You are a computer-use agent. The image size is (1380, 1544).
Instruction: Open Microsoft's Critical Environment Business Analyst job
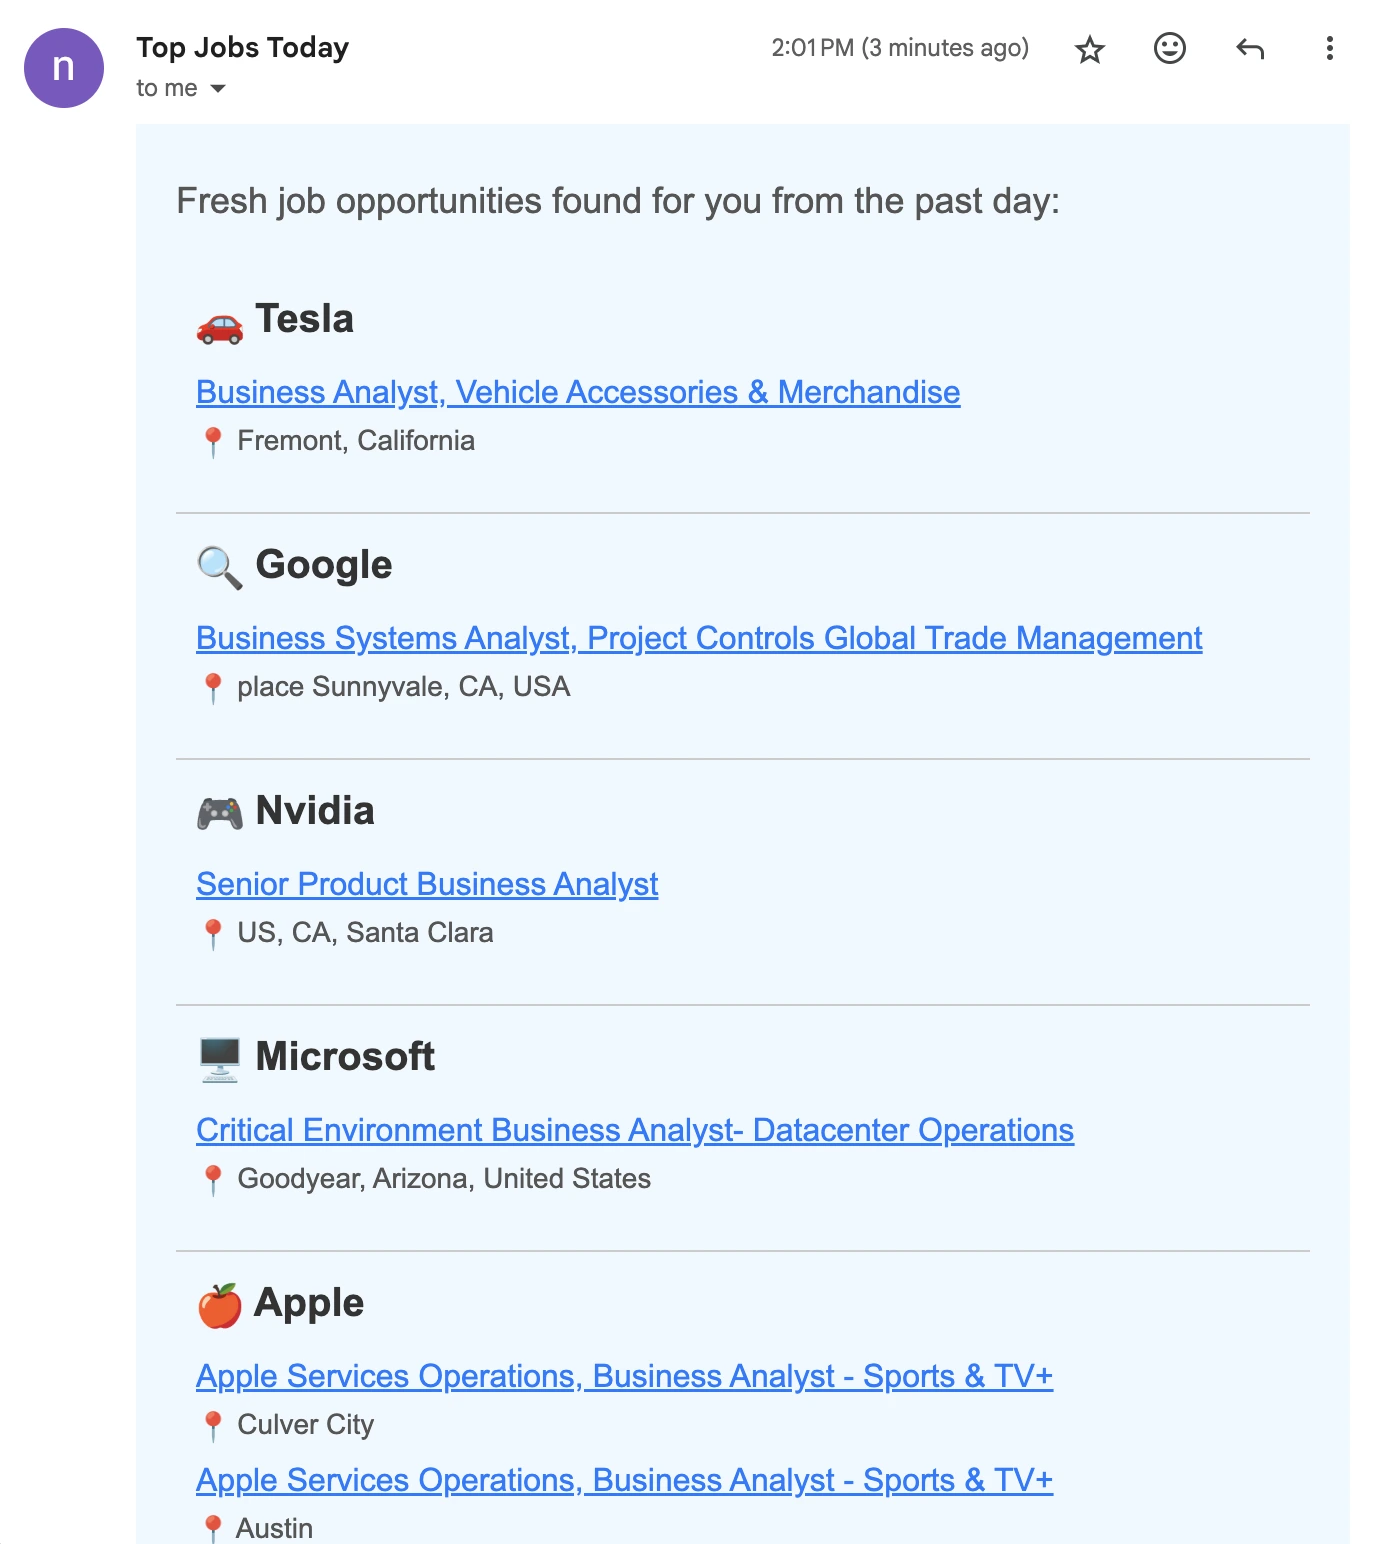[635, 1130]
